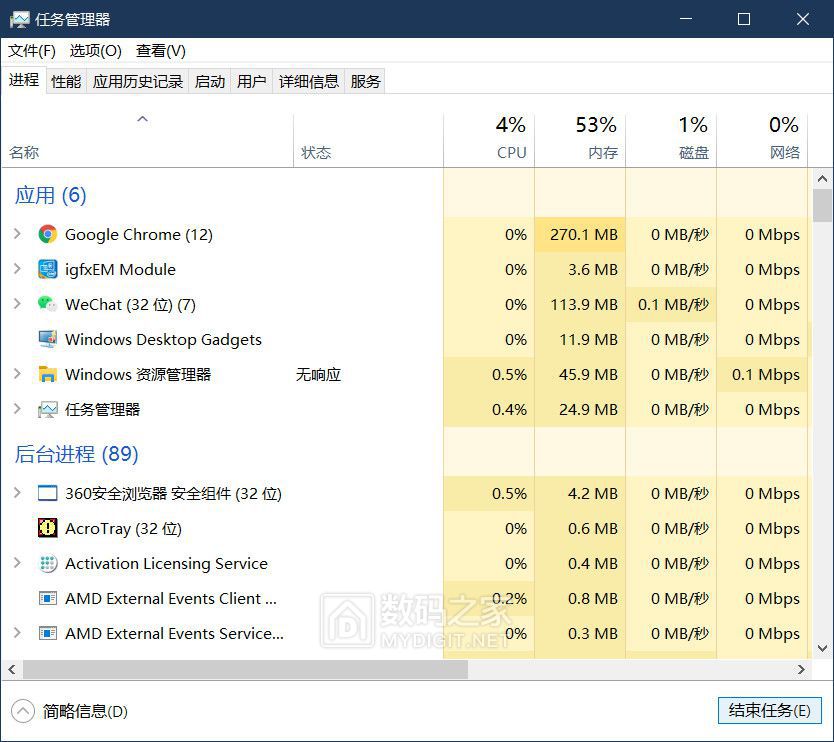This screenshot has width=834, height=742.
Task: Switch to the 性能 tab
Action: [x=66, y=82]
